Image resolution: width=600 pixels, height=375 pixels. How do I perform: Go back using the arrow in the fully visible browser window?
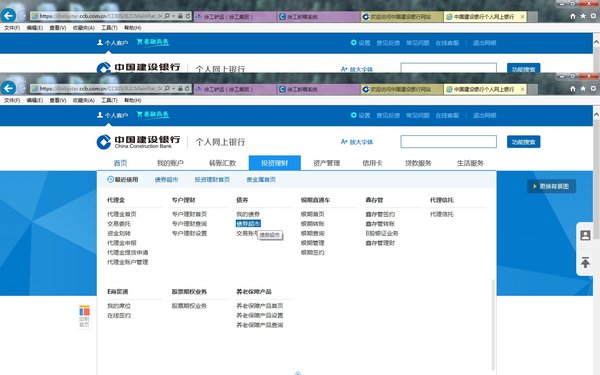coord(8,88)
